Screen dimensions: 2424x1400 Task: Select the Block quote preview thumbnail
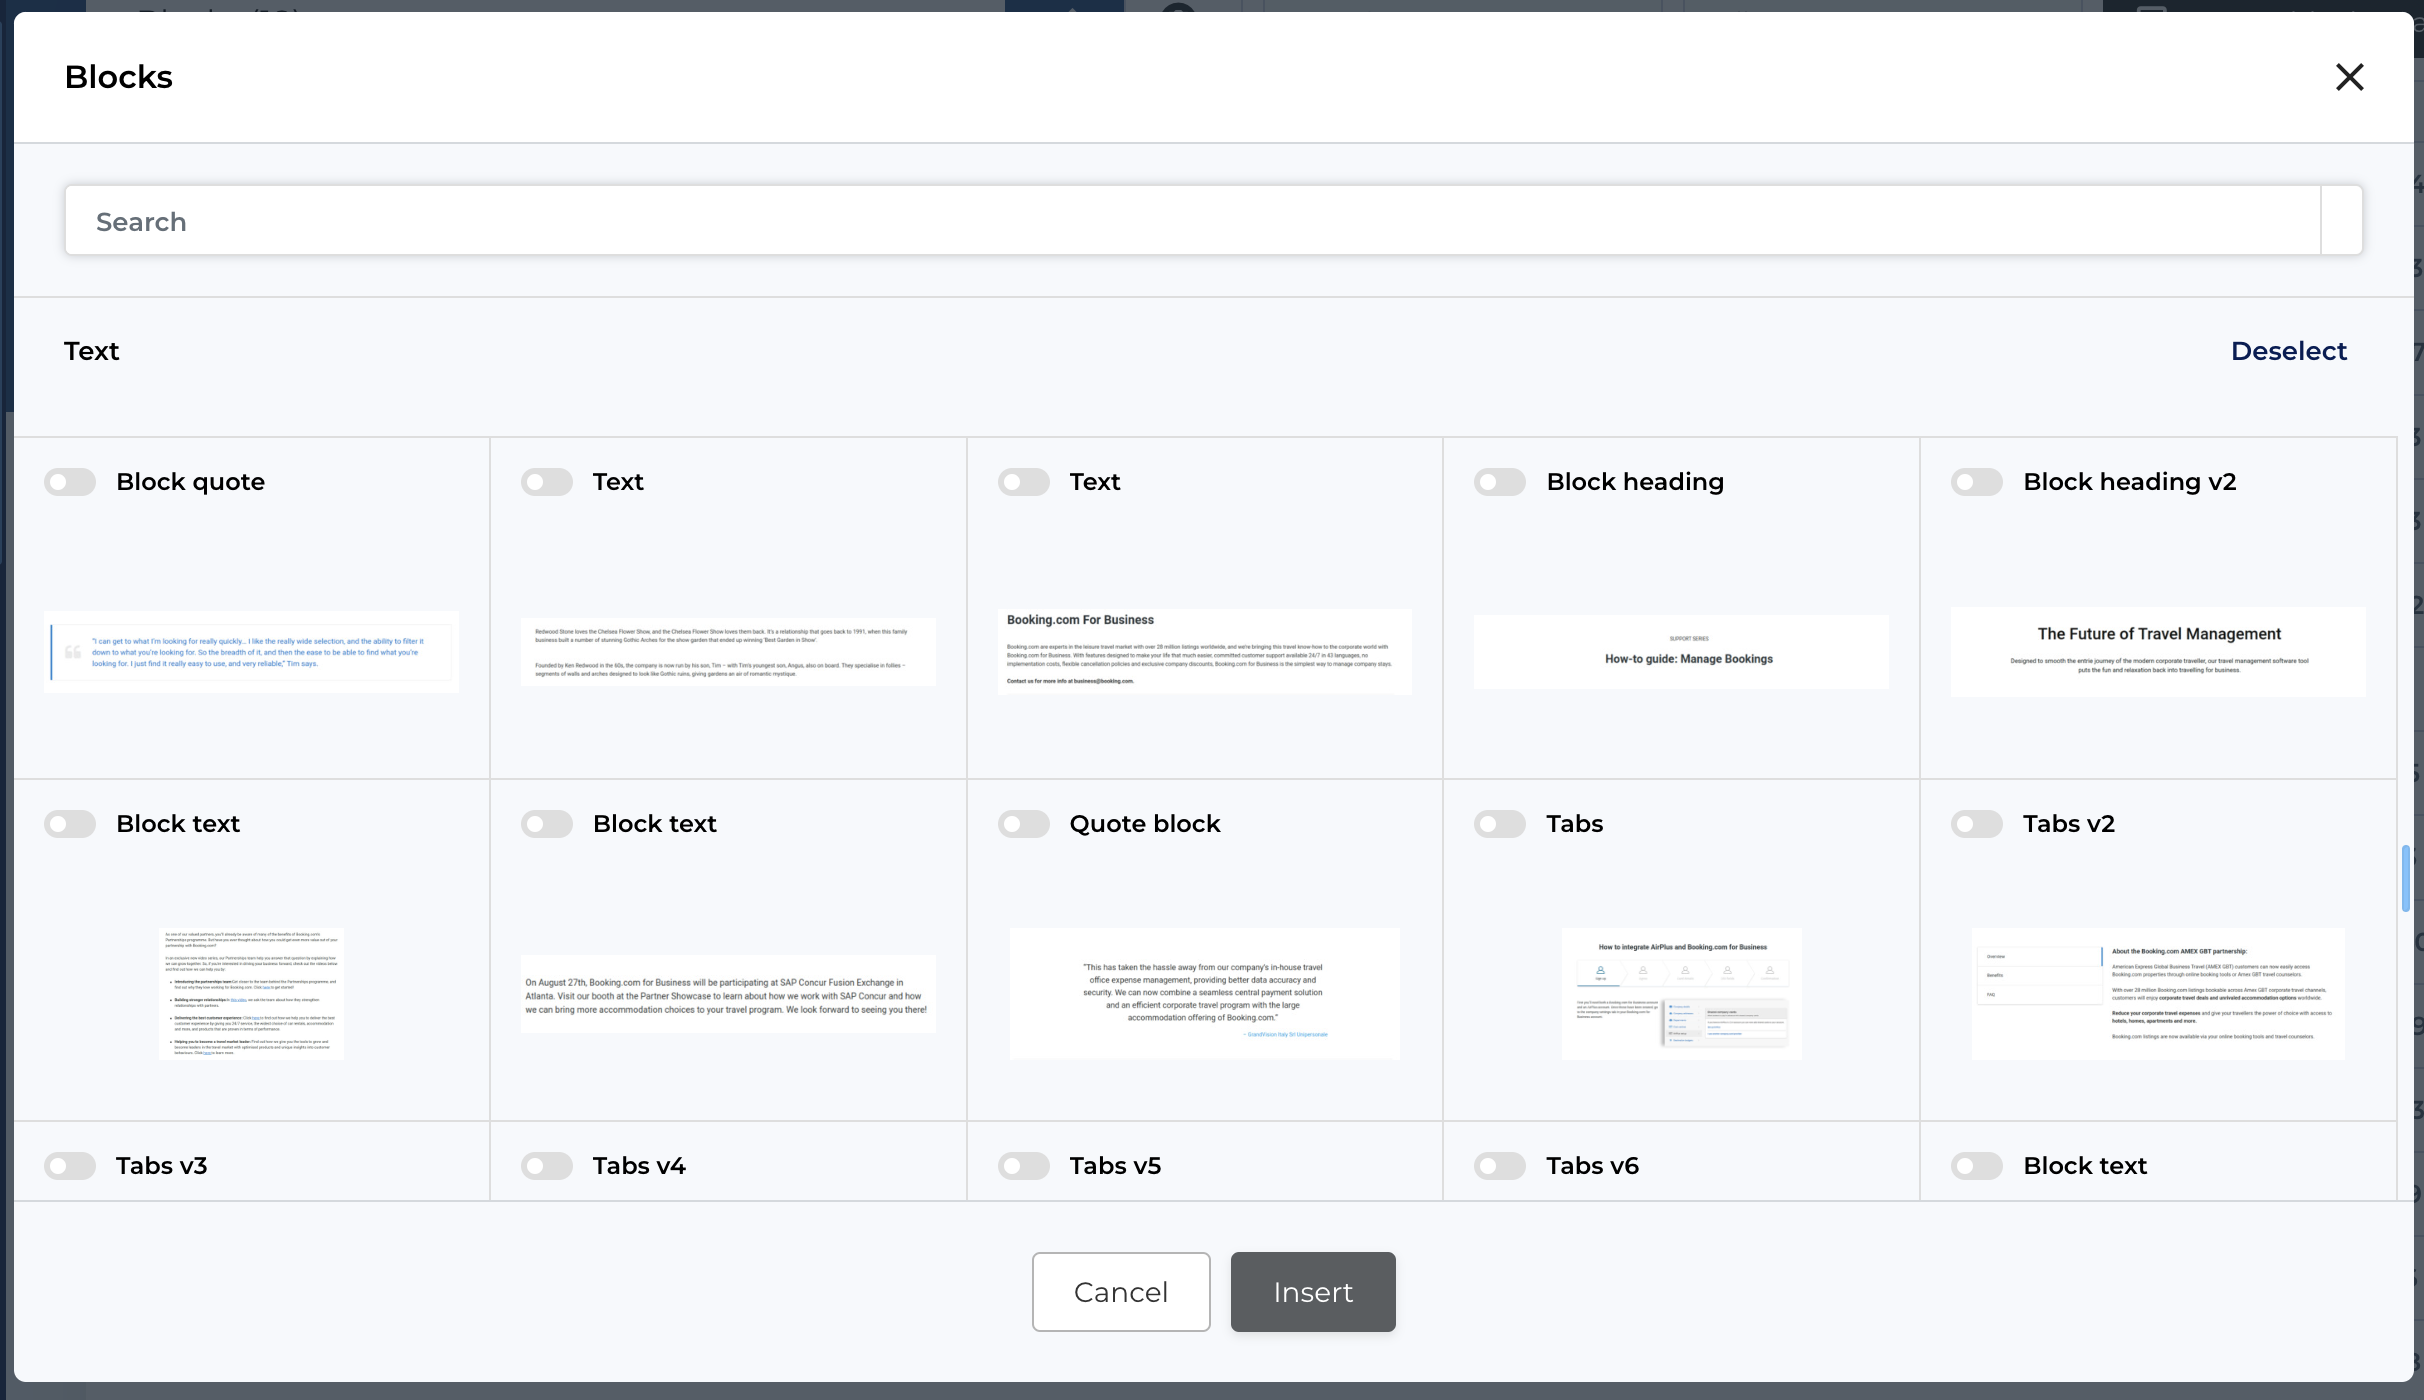click(251, 652)
